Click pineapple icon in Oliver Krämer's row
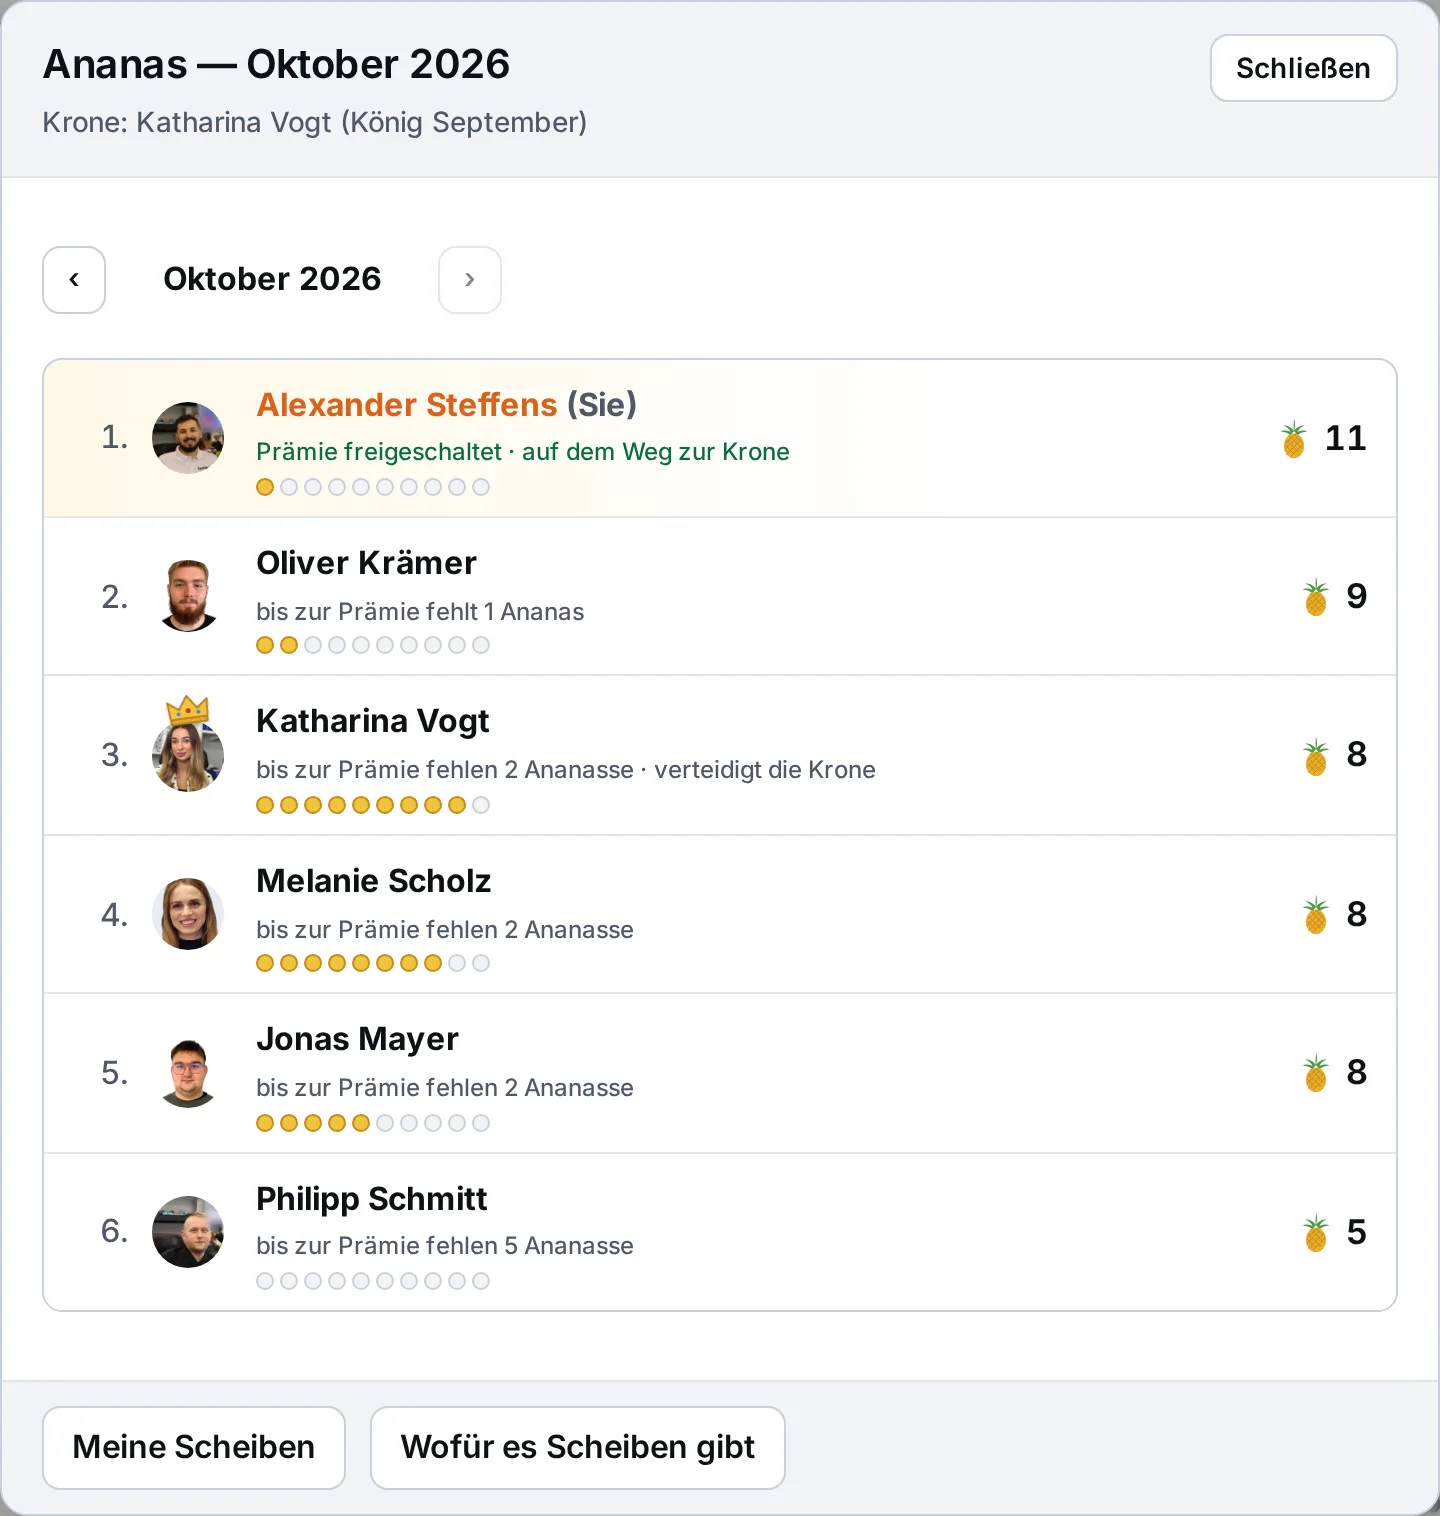 point(1316,597)
